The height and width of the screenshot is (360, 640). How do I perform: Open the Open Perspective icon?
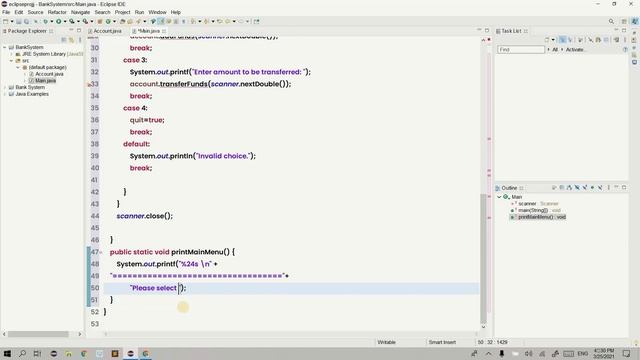(624, 21)
